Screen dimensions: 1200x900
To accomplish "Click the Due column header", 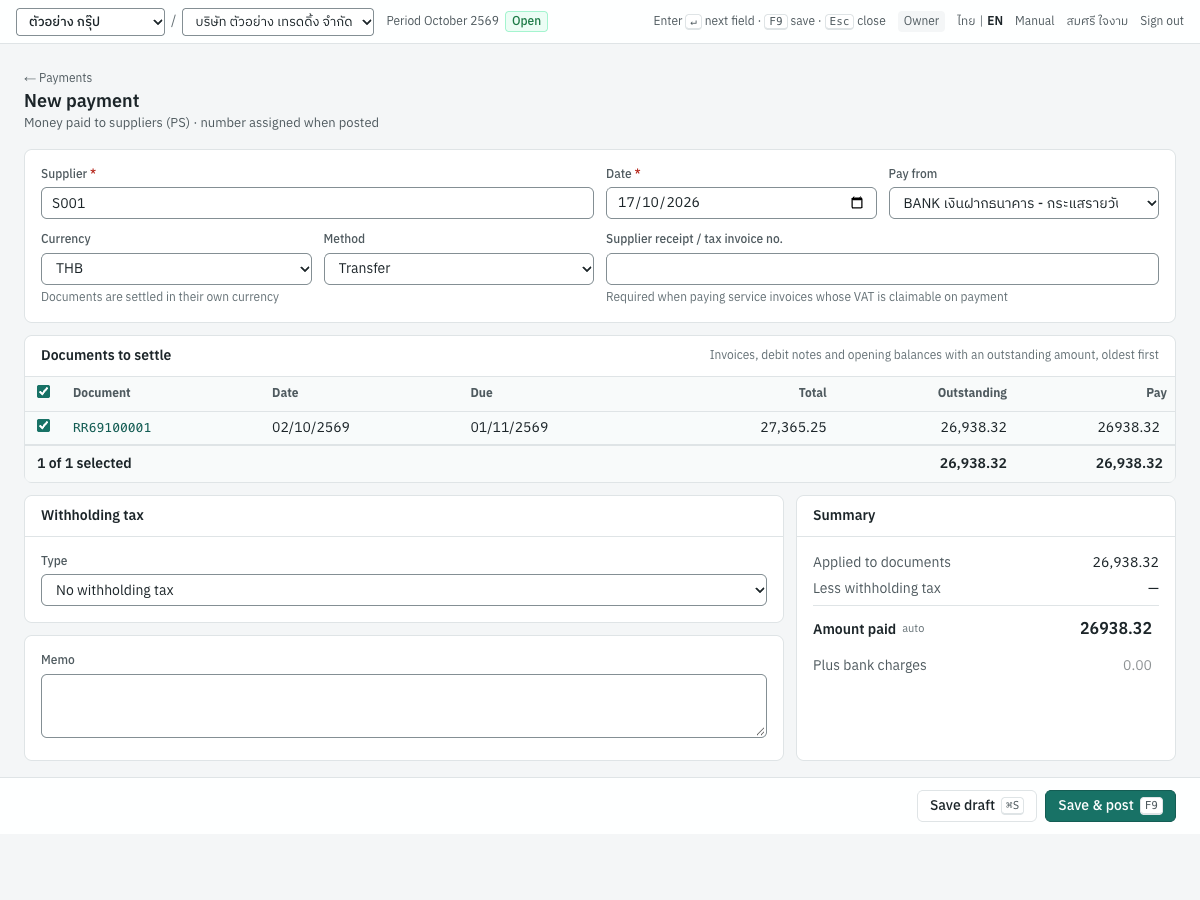I will [481, 393].
